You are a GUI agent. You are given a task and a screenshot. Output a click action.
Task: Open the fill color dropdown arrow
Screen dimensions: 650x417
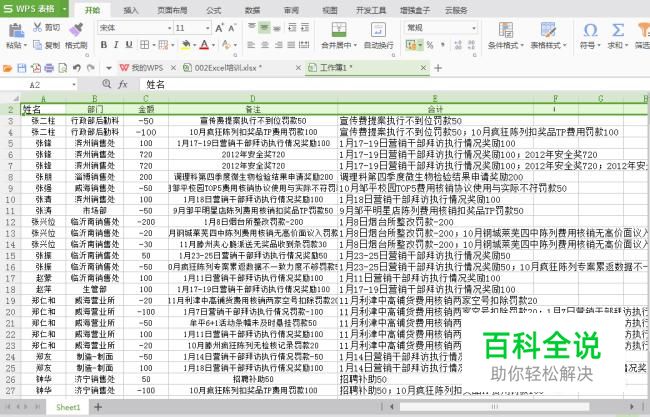click(x=195, y=45)
